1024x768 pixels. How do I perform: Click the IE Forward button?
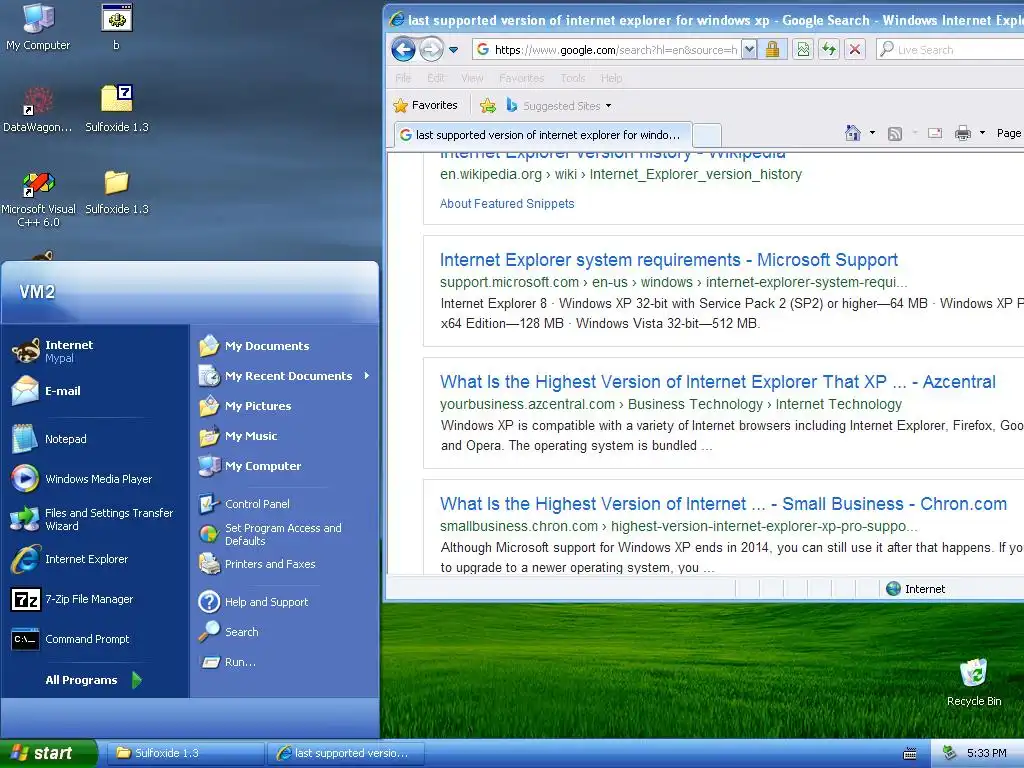click(x=431, y=50)
